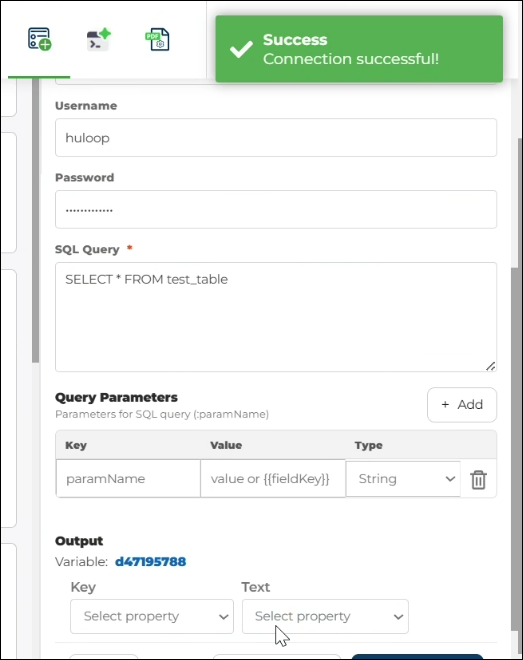
Task: Open the Text Select property dropdown
Action: pyautogui.click(x=325, y=616)
